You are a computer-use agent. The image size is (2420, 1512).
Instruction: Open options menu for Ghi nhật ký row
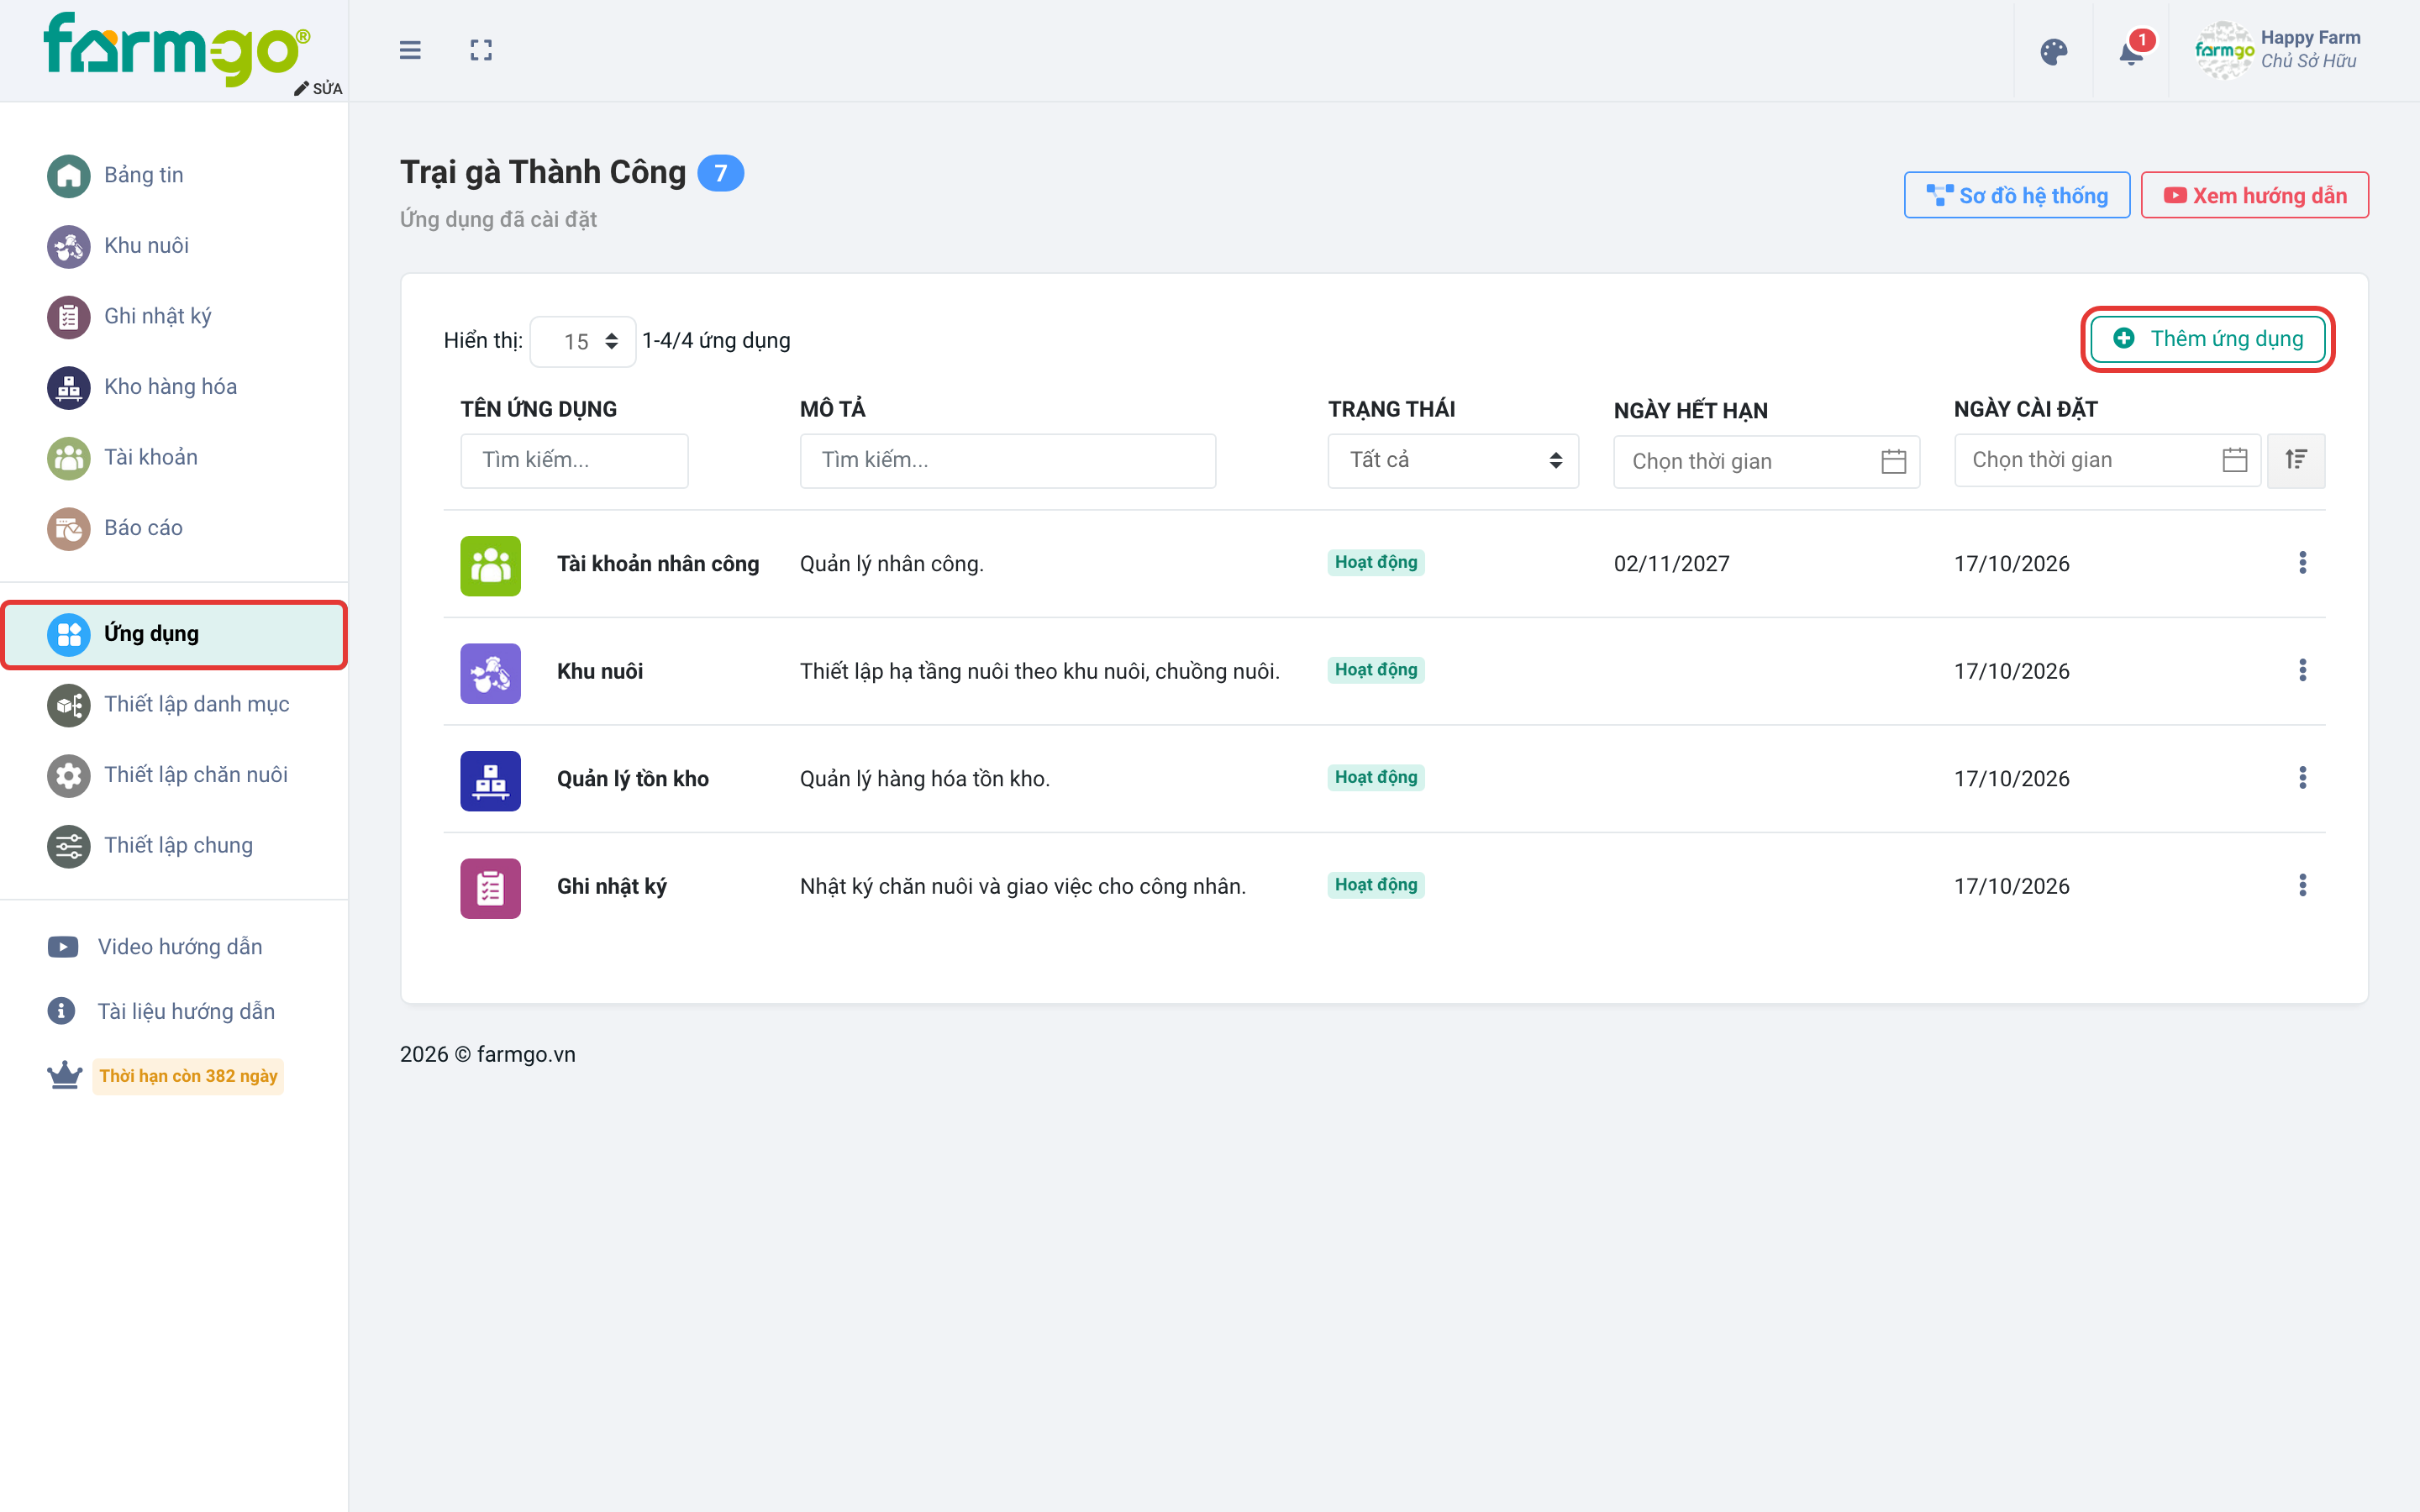(x=2302, y=885)
